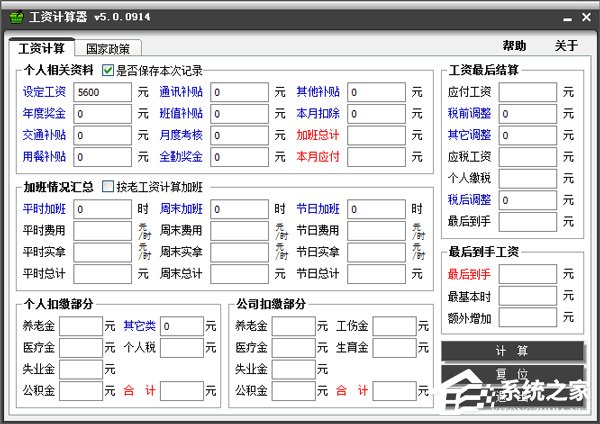Image resolution: width=600 pixels, height=424 pixels.
Task: Open the 关于 menu item
Action: coord(566,46)
